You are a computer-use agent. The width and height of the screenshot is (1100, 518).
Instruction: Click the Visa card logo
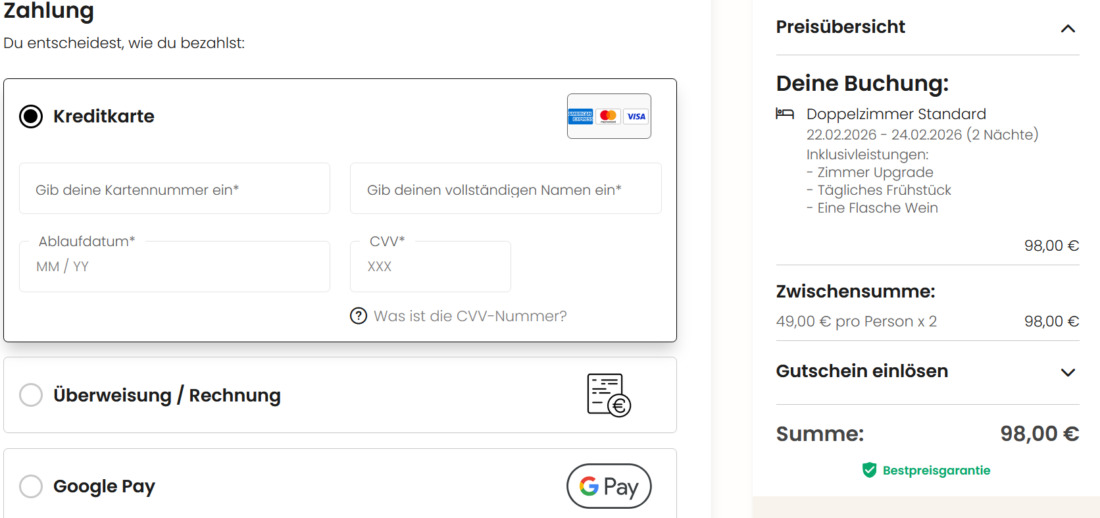pos(636,116)
